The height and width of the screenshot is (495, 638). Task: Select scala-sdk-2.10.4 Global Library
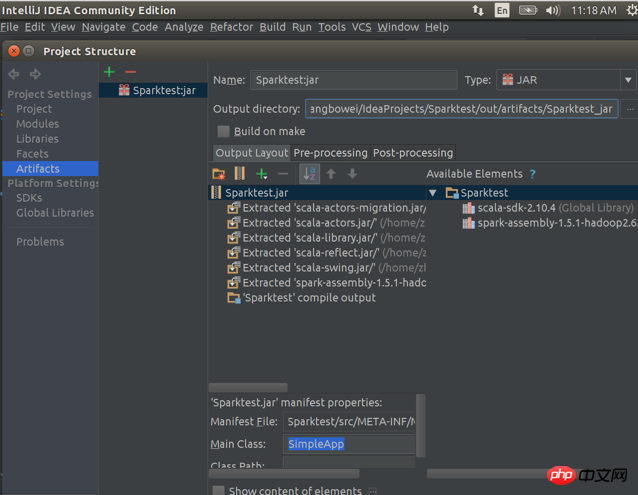coord(548,208)
